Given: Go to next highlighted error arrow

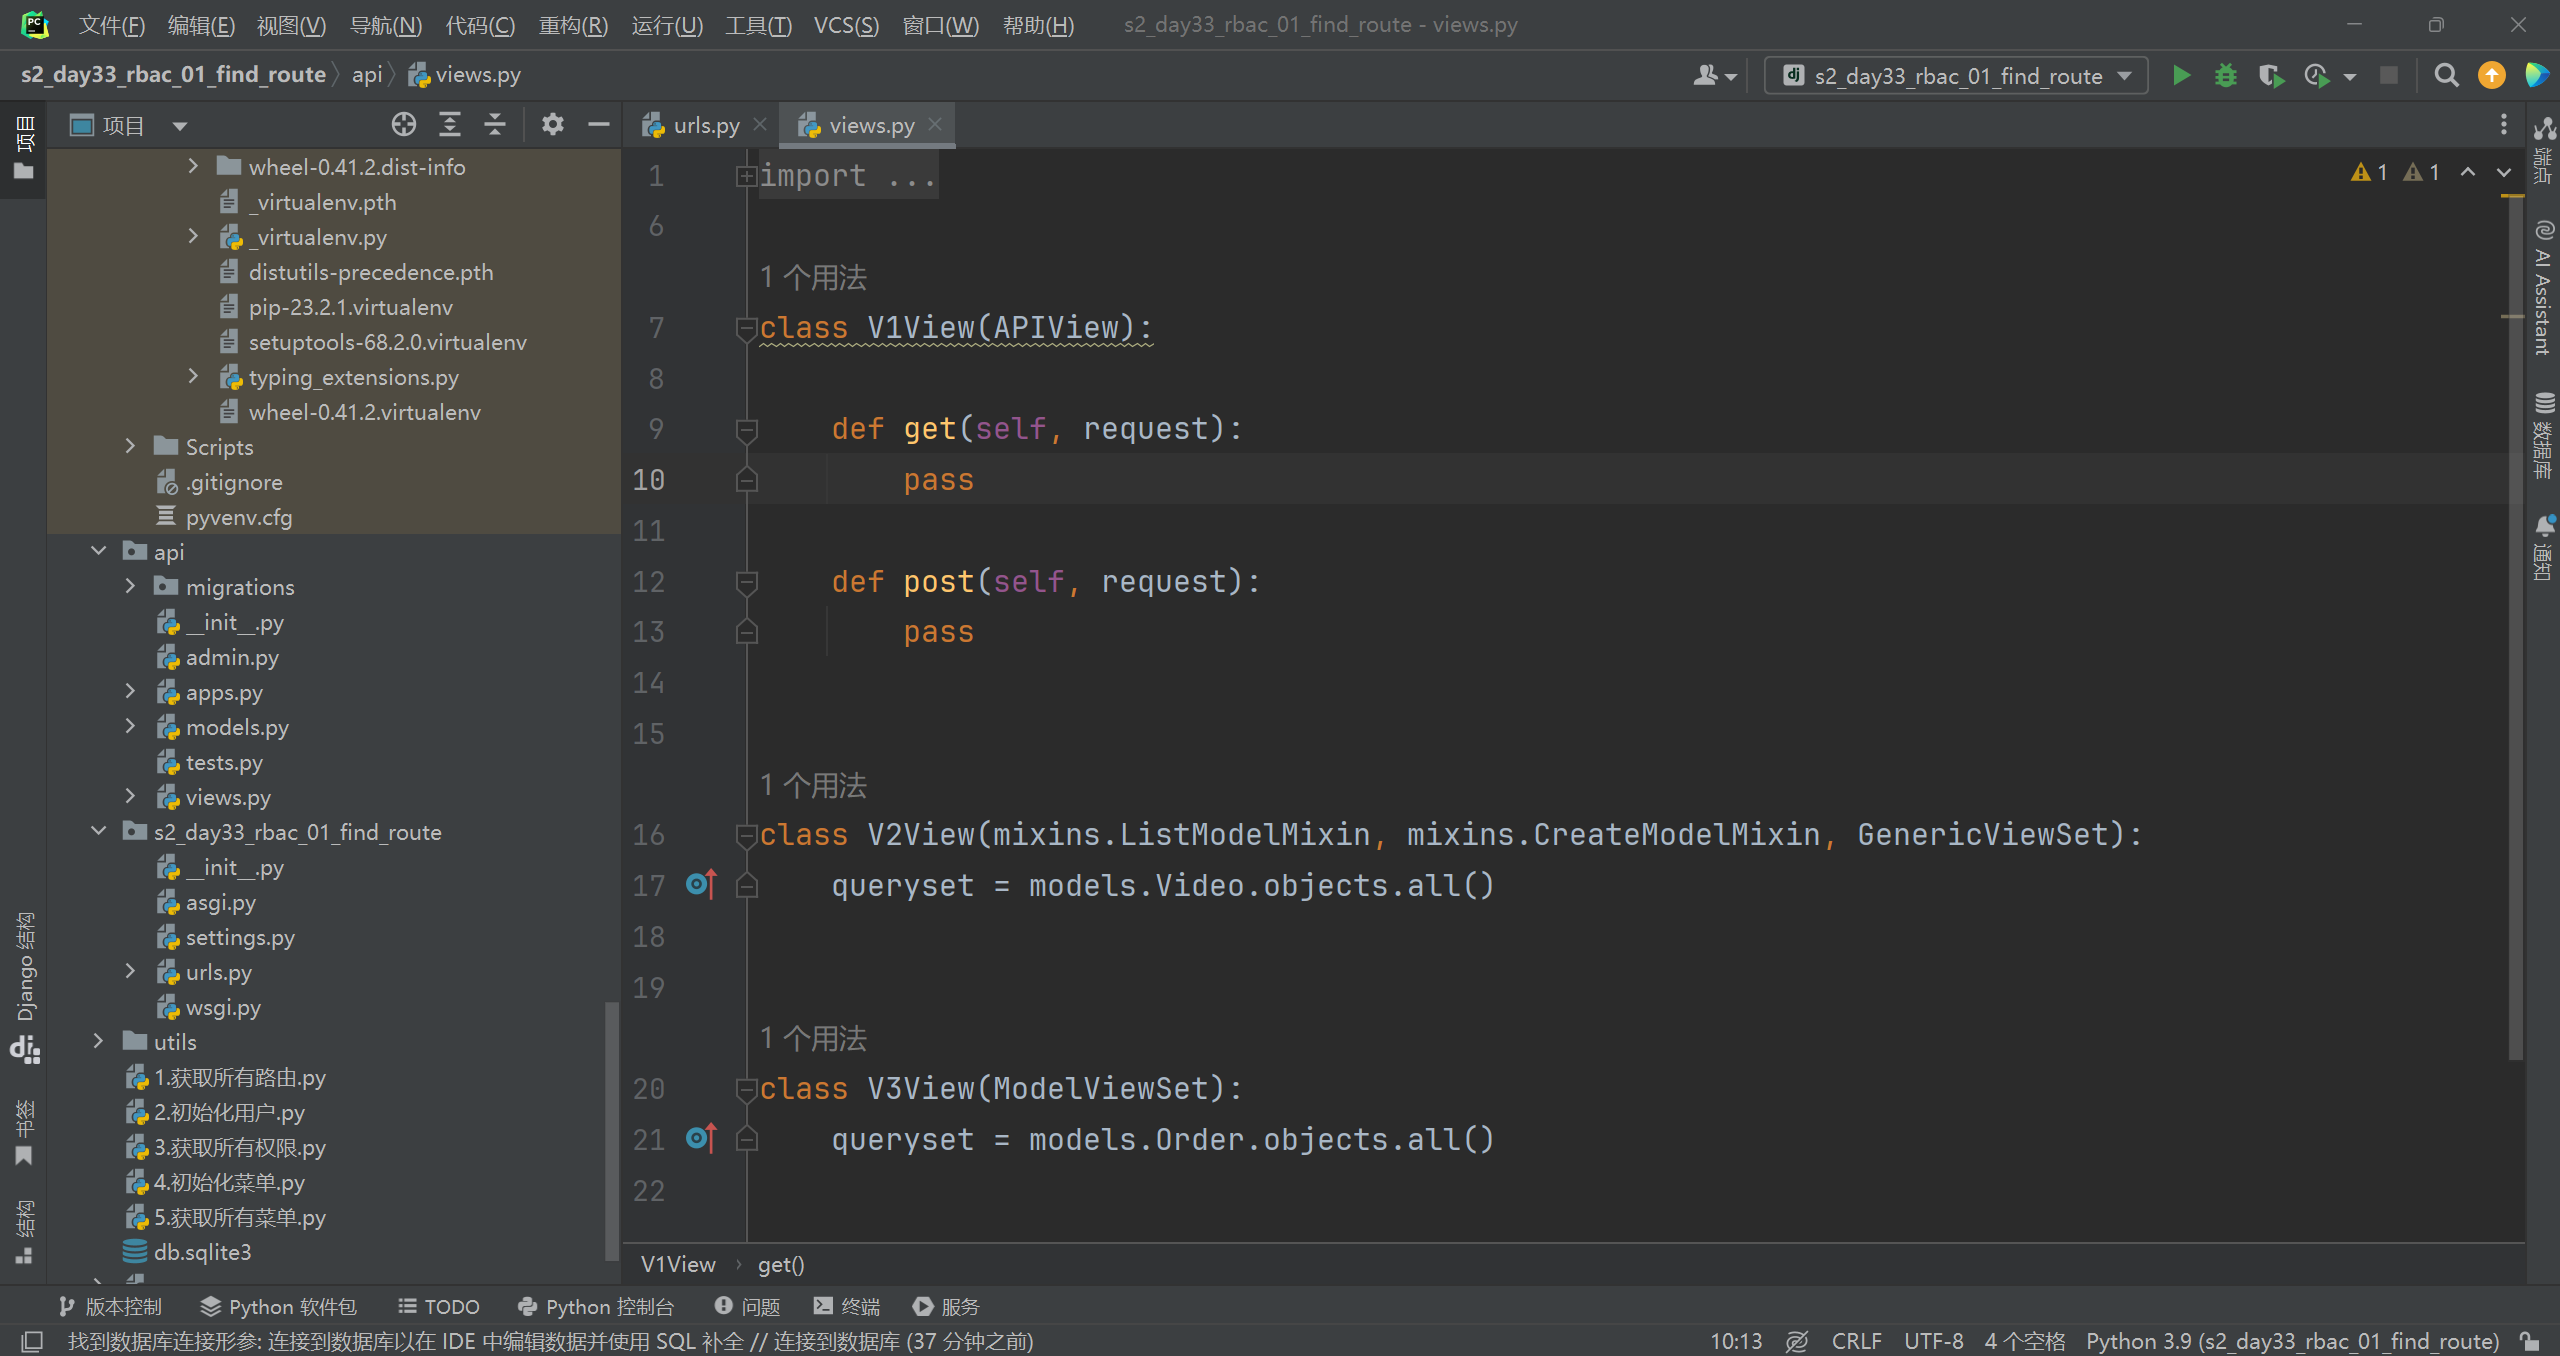Looking at the screenshot, I should click(2504, 172).
